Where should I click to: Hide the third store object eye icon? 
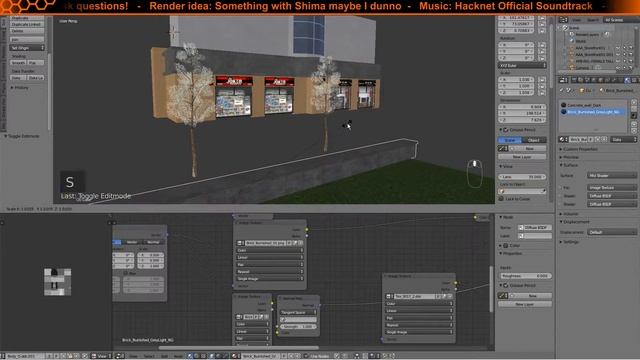coord(618,61)
